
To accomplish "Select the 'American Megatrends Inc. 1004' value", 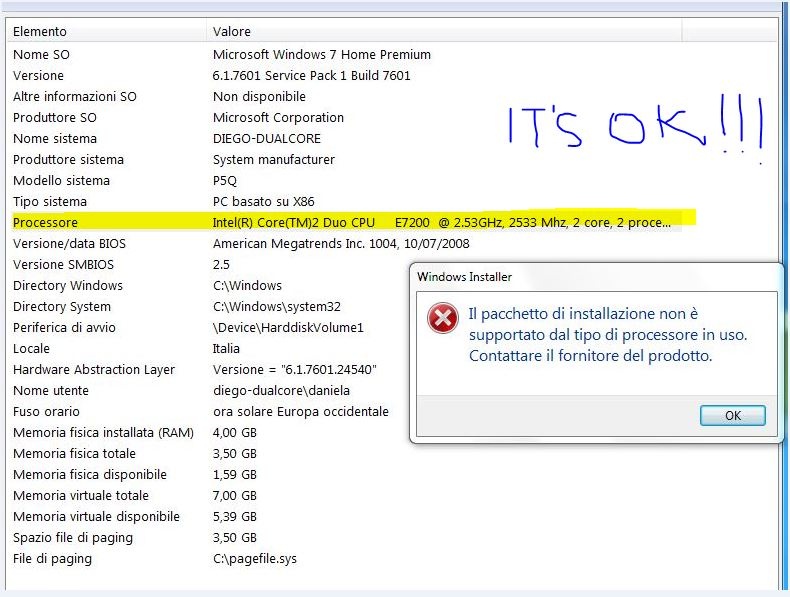I will coord(341,244).
